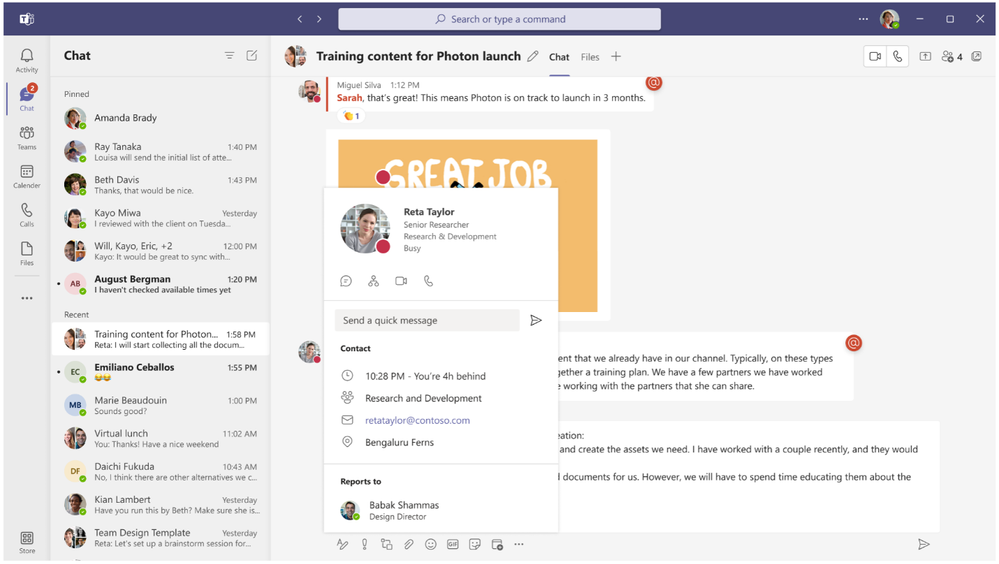
Task: Video call Reta Taylor from card
Action: [x=401, y=280]
